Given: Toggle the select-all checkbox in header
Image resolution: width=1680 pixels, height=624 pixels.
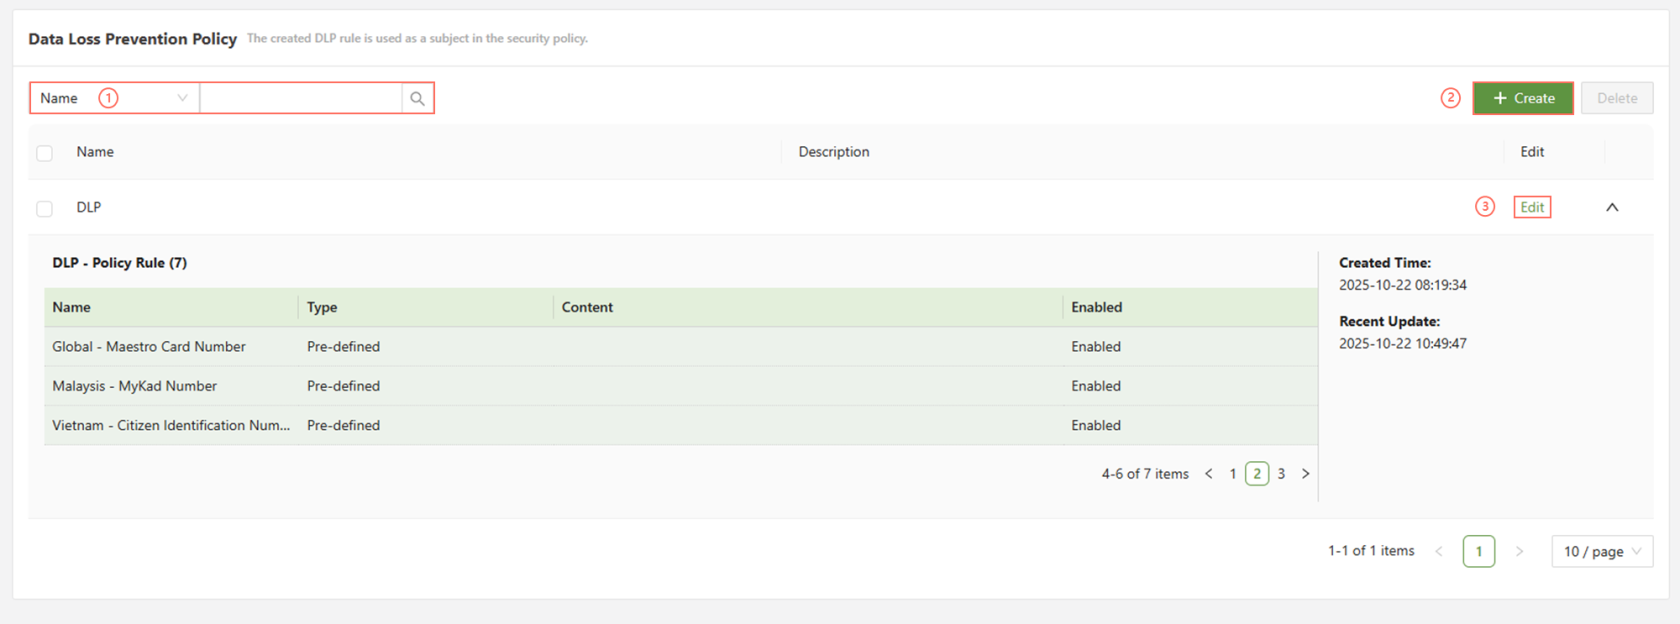Looking at the screenshot, I should [x=44, y=153].
